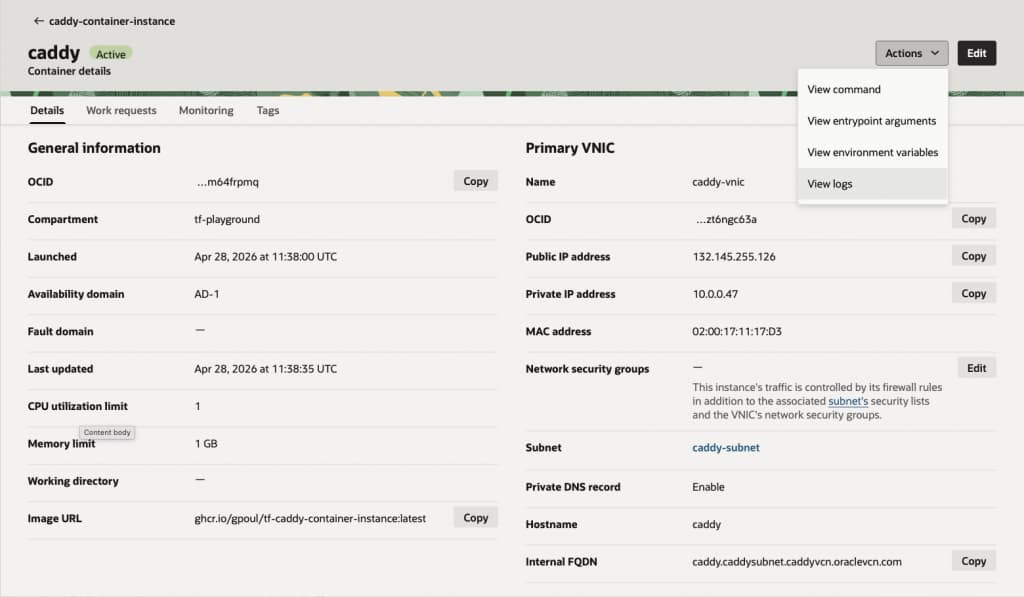1024x597 pixels.
Task: Select View logs from Actions menu
Action: [x=872, y=184]
